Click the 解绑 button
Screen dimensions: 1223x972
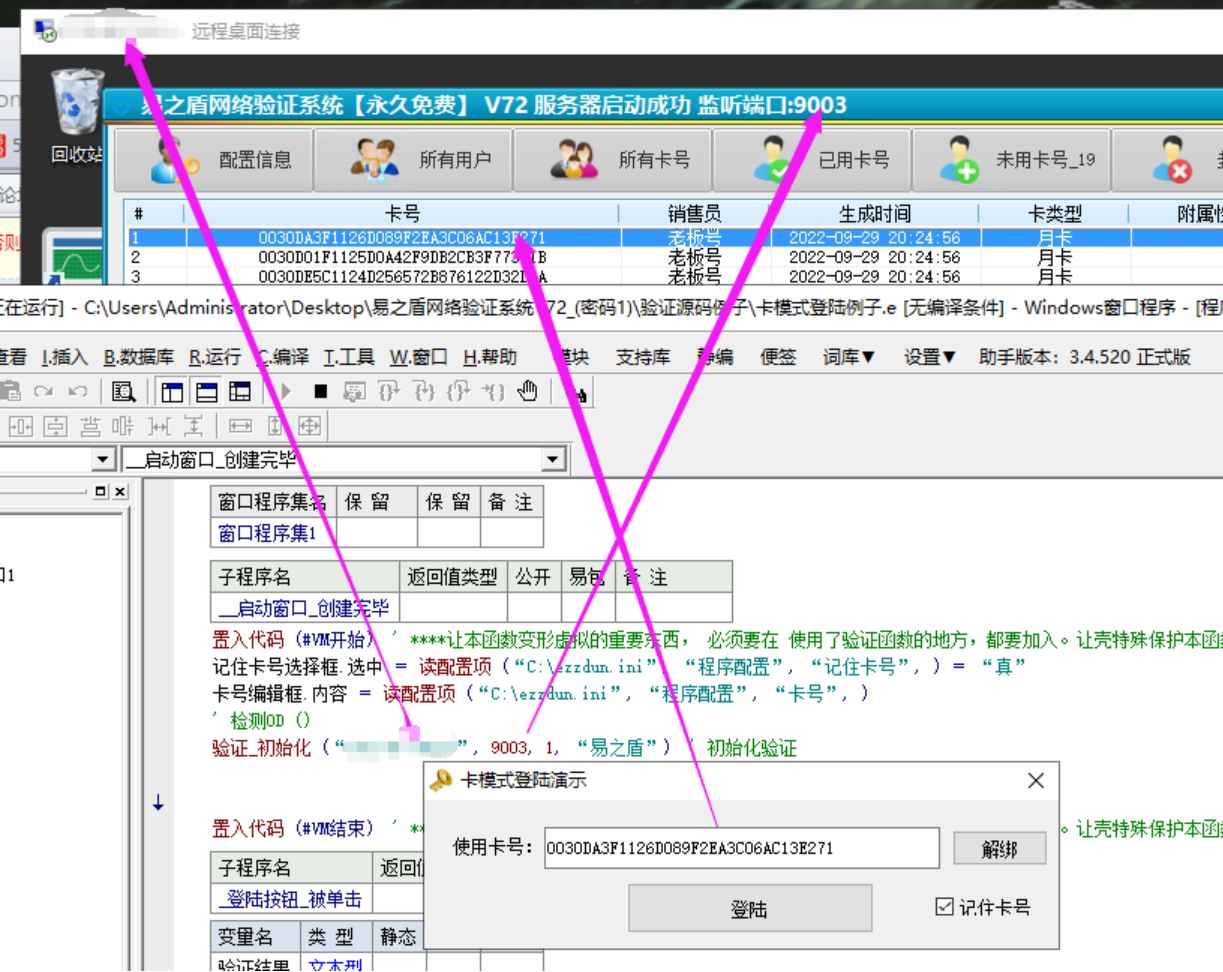[x=1000, y=848]
